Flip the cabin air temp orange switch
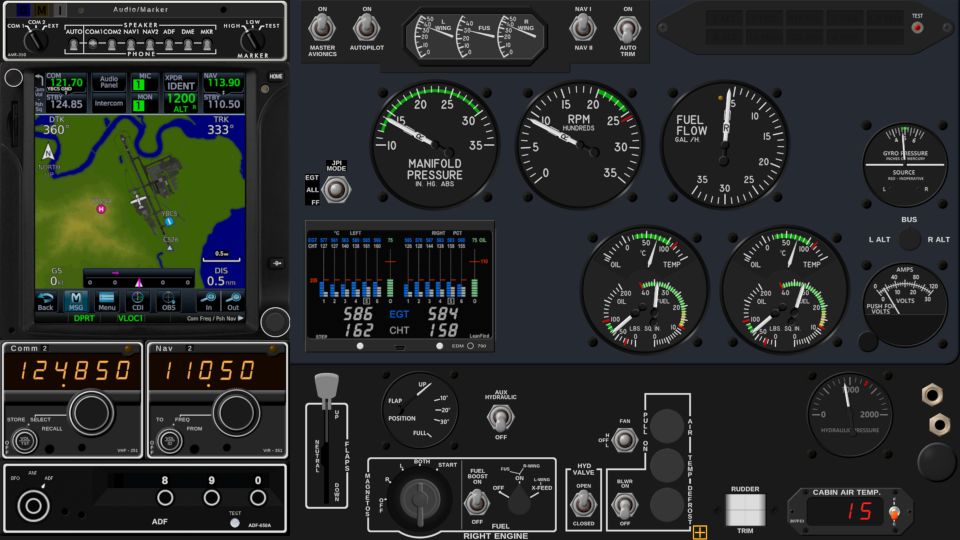 (894, 511)
